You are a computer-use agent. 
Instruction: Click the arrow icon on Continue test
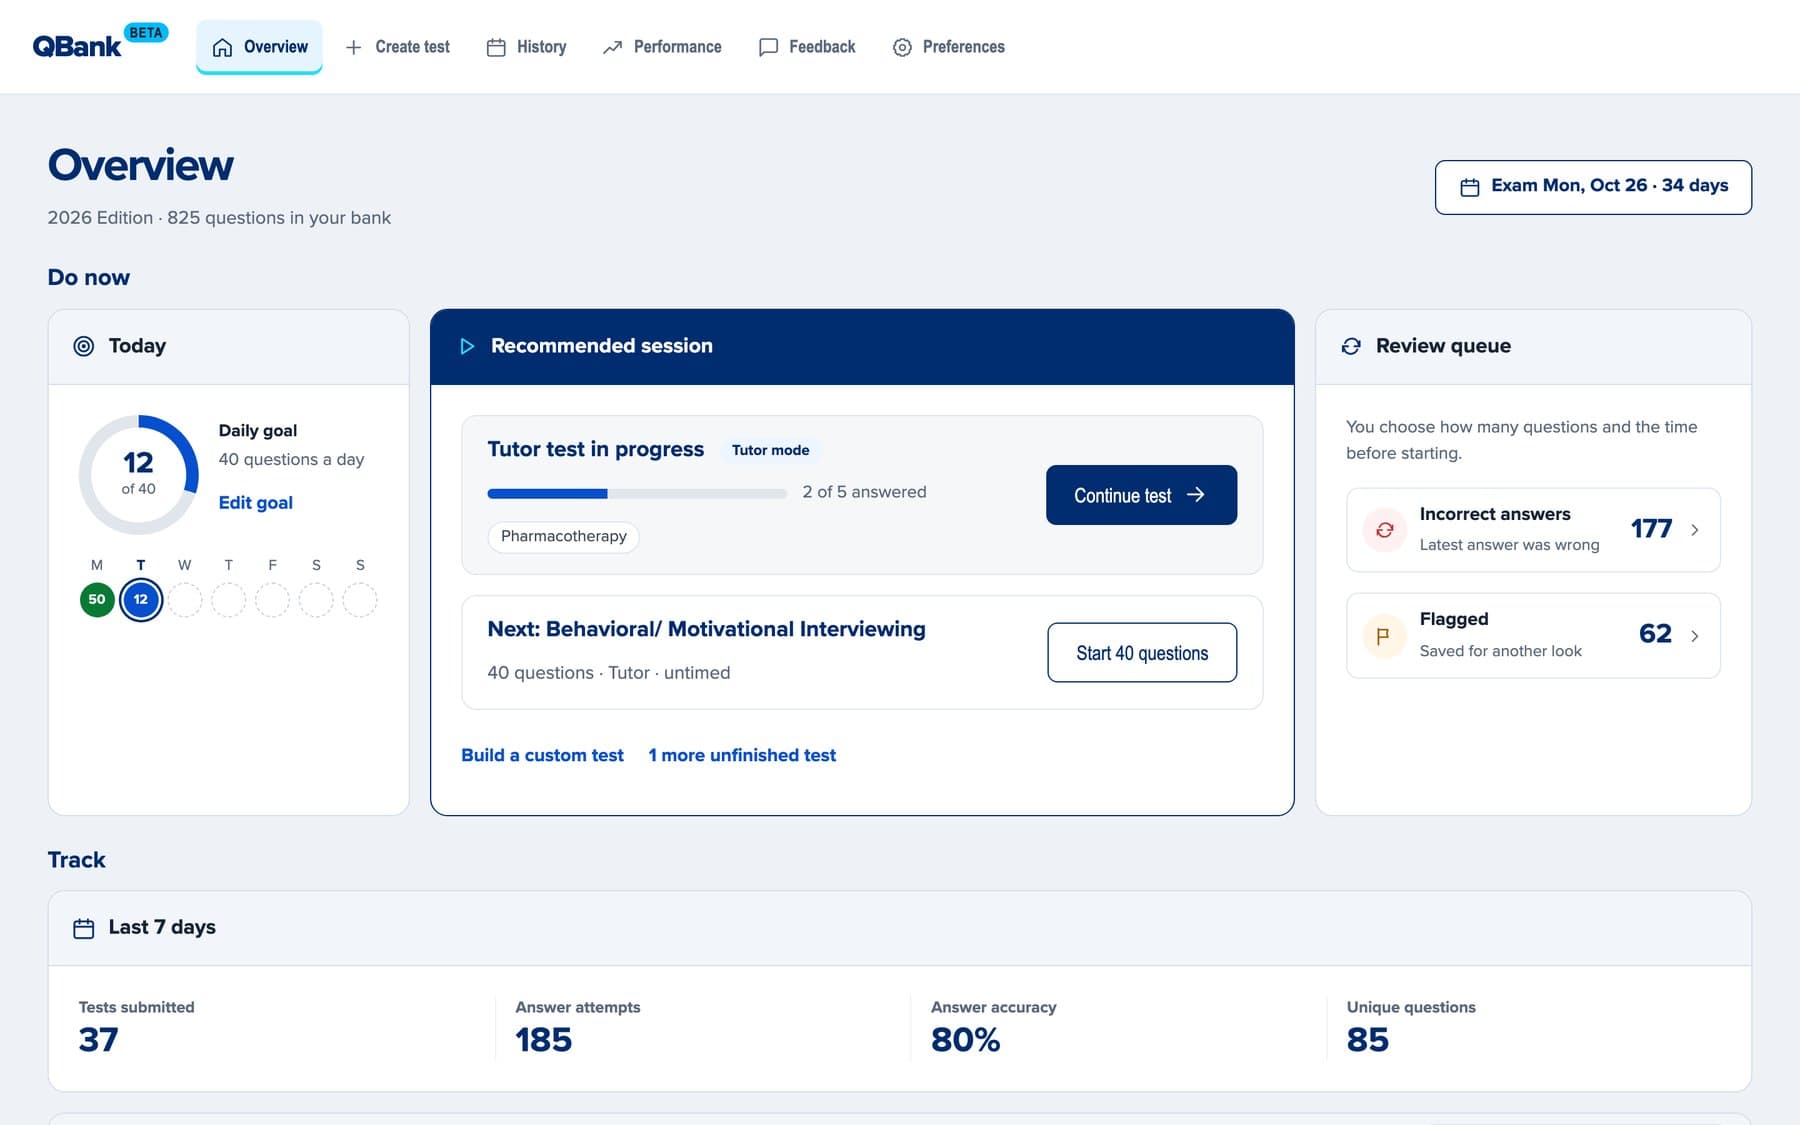pos(1195,495)
